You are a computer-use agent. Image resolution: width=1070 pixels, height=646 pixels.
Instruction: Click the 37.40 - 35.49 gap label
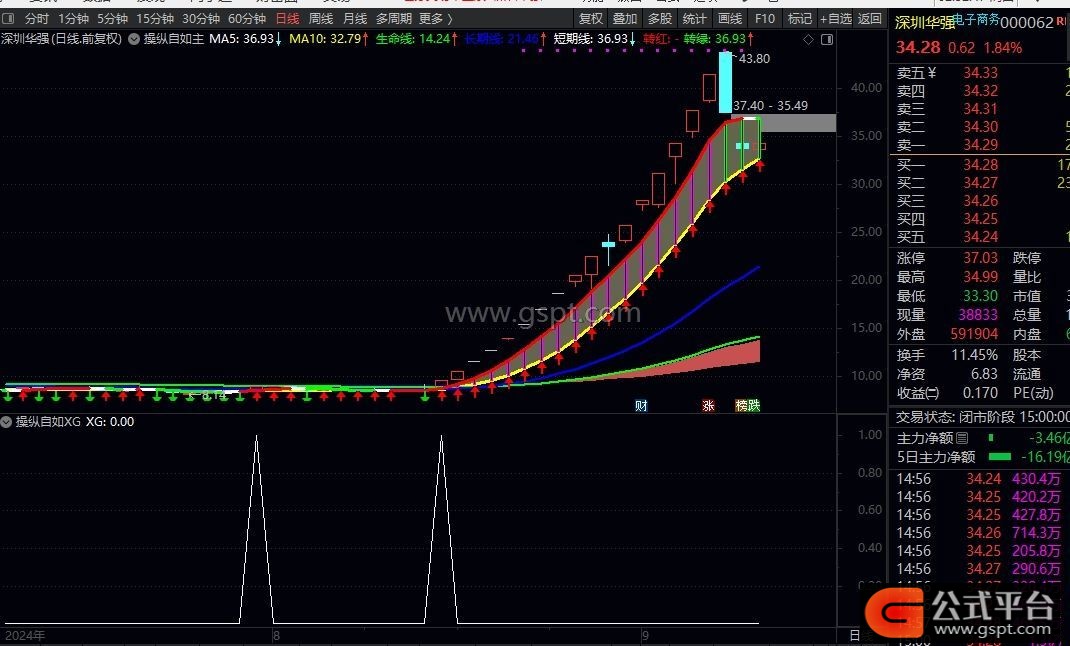point(770,106)
